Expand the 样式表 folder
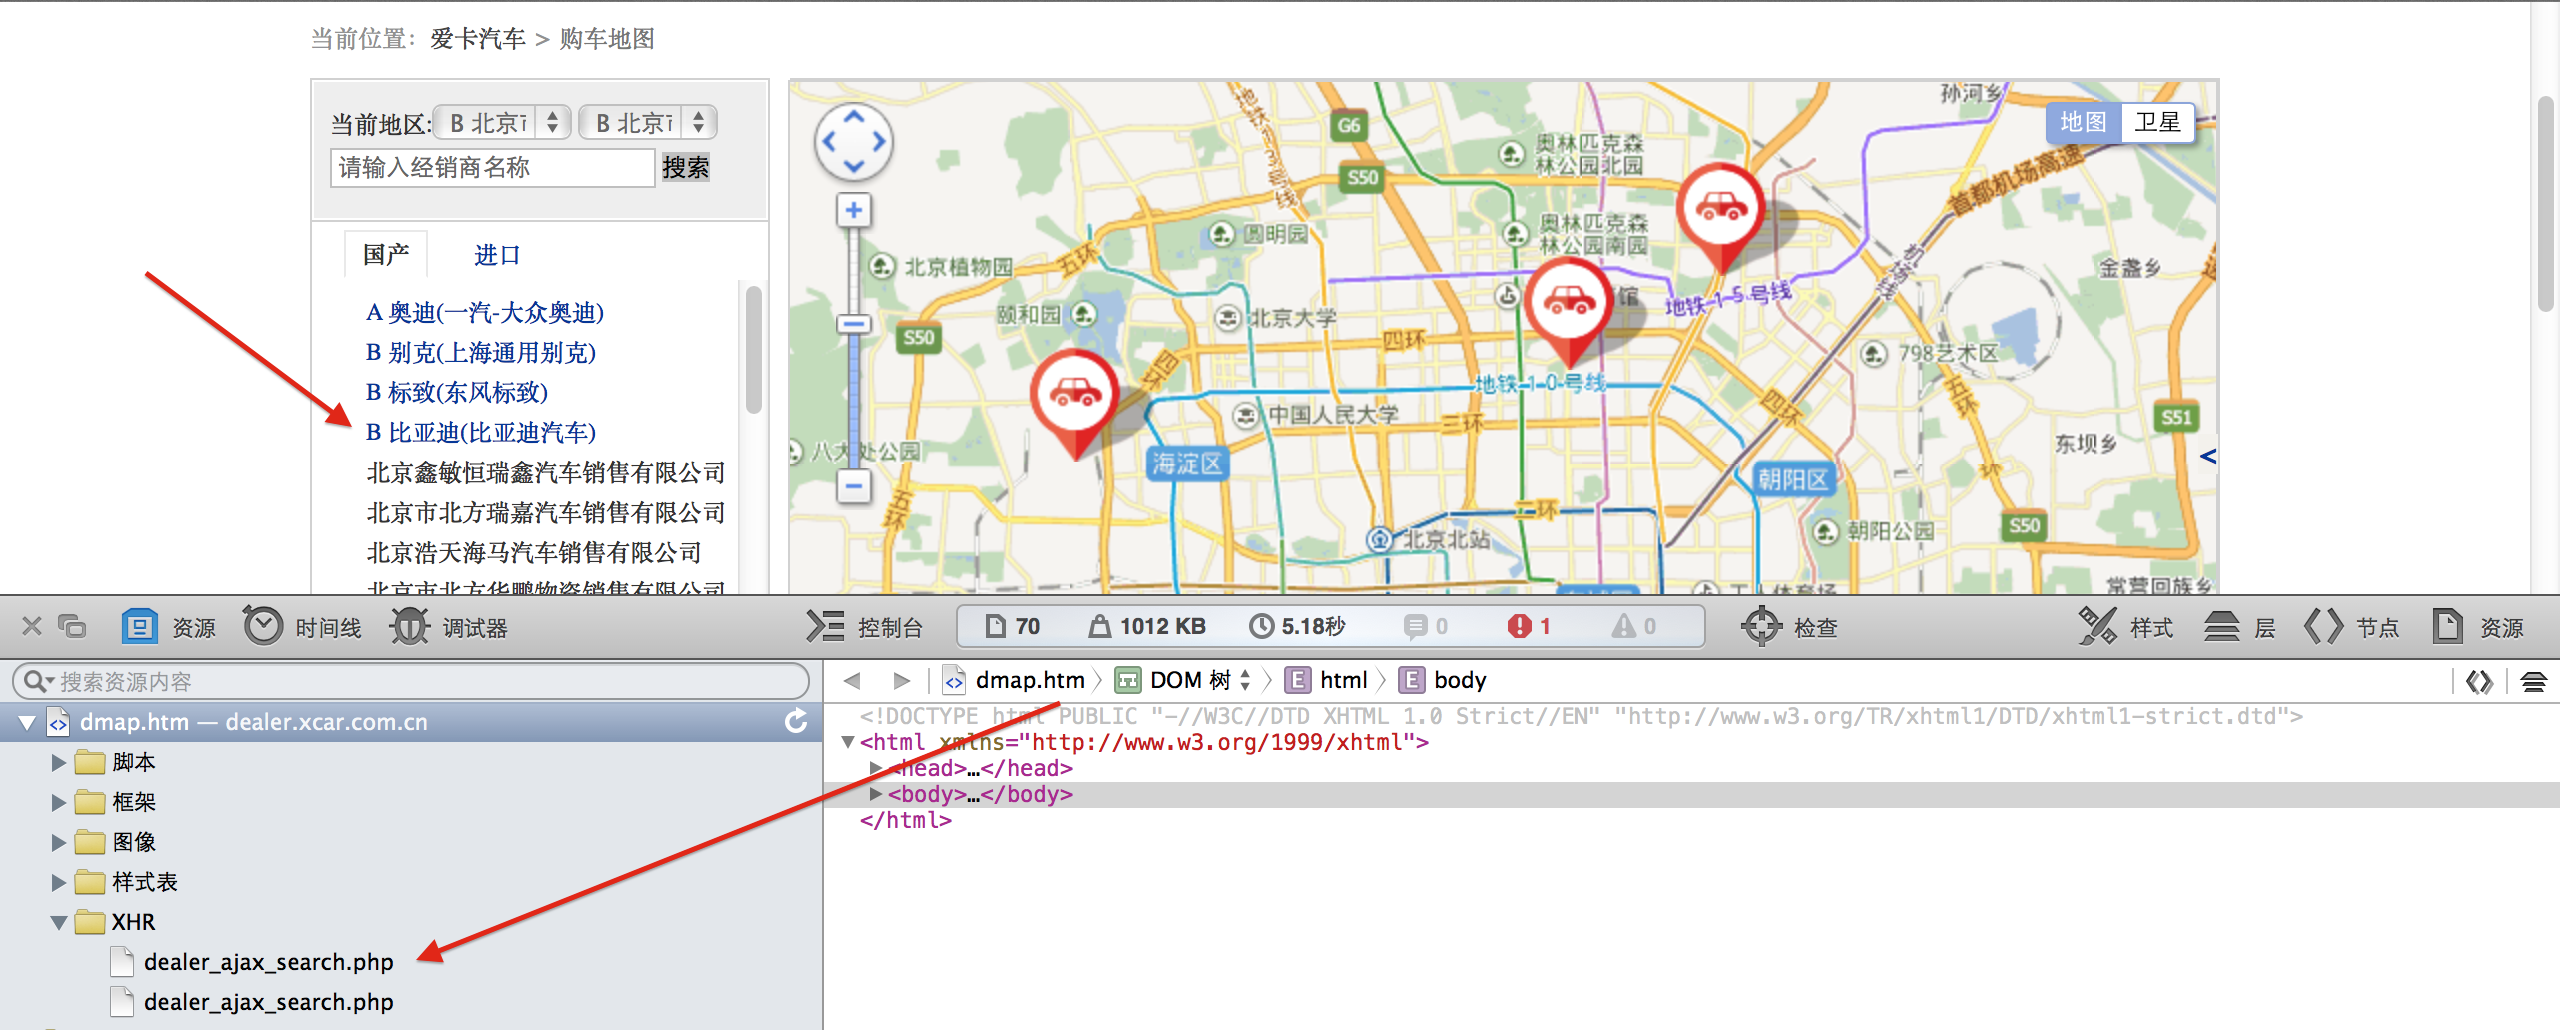 click(x=58, y=882)
